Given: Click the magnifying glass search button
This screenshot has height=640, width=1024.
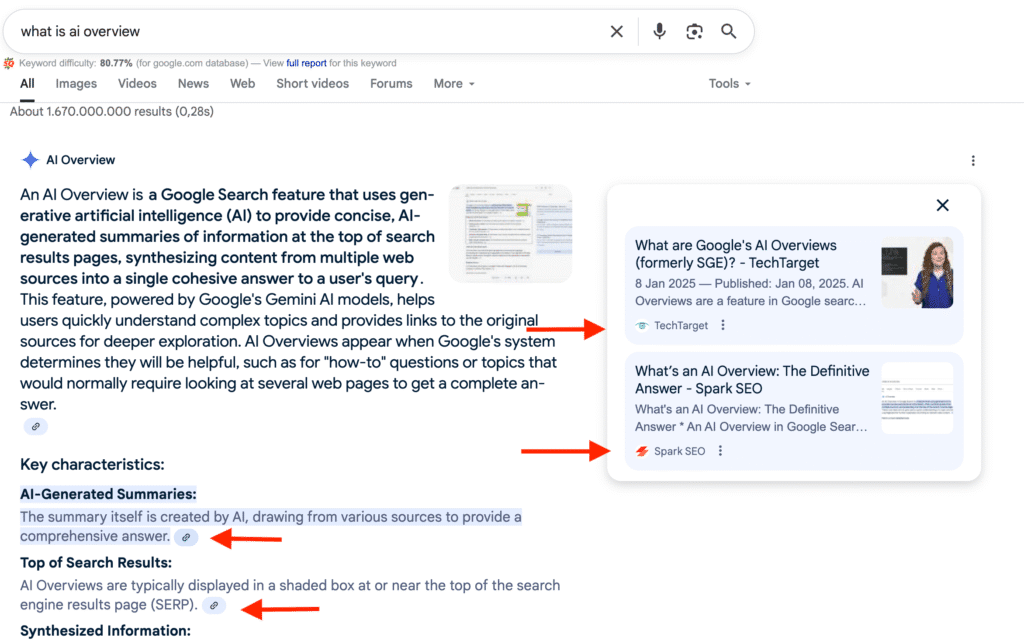Looking at the screenshot, I should pos(729,32).
